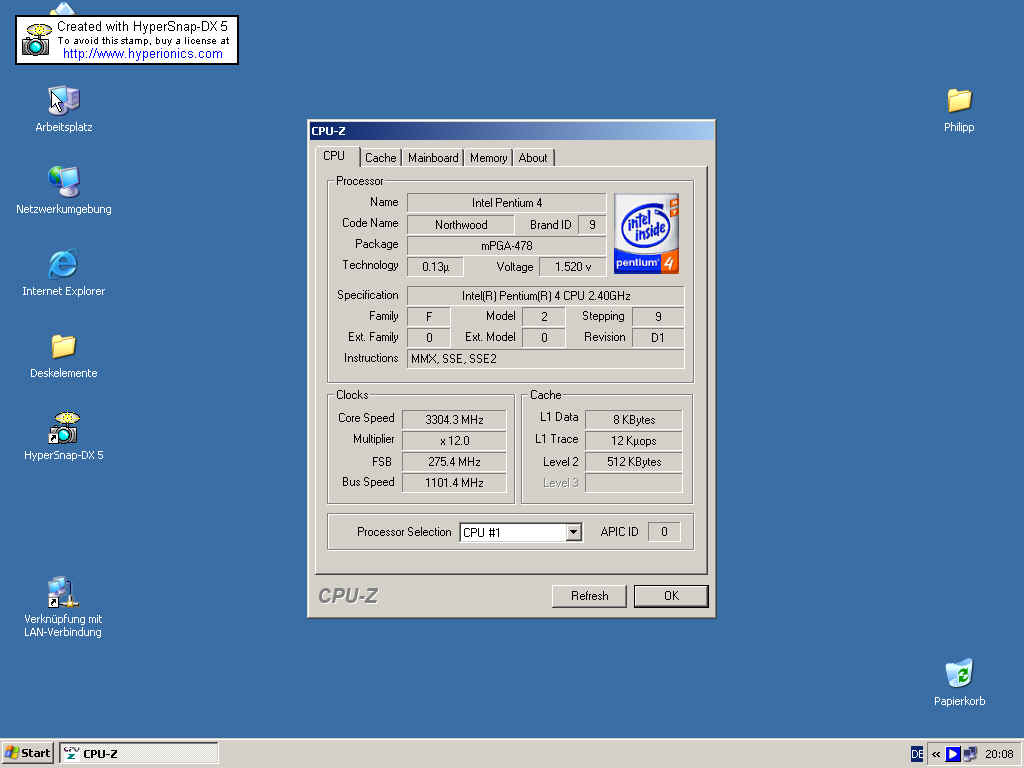The image size is (1024, 768).
Task: Click the processor Name field Intel Pentium 4
Action: coord(507,203)
